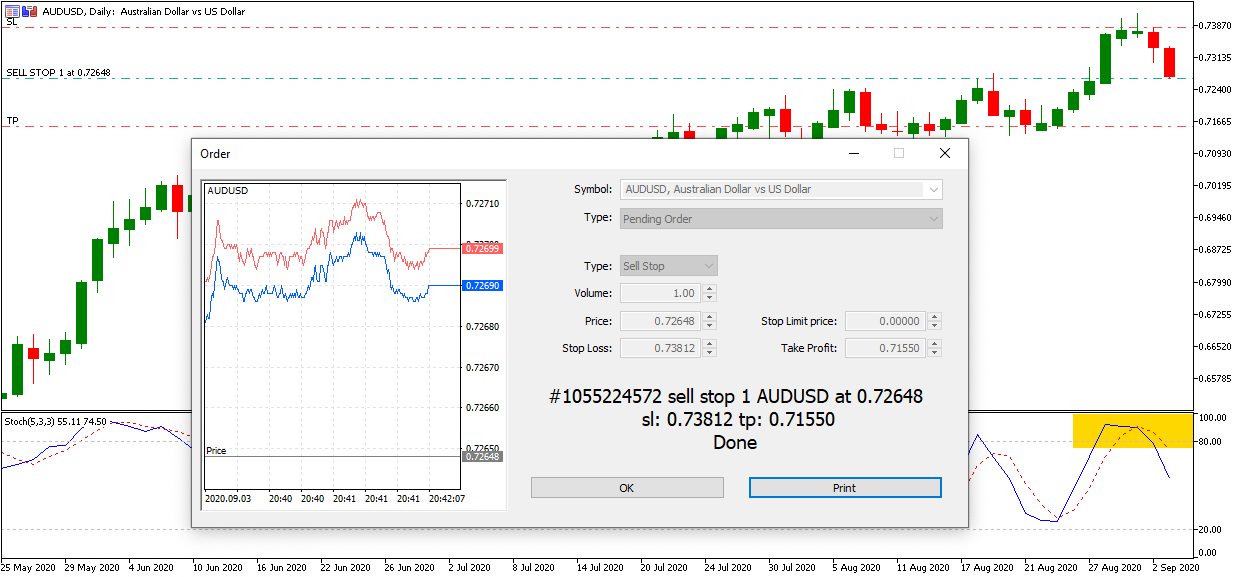Click the red ask price tag 0.72699
Viewport: 1238px width, 577px height.
[x=482, y=248]
